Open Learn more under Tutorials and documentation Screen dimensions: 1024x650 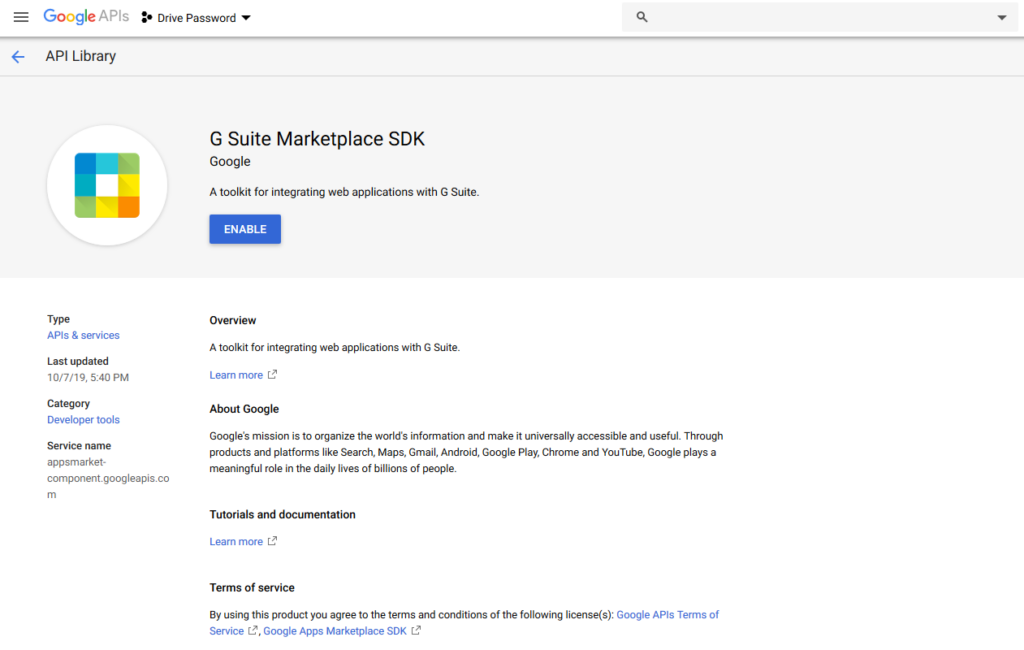(x=236, y=542)
